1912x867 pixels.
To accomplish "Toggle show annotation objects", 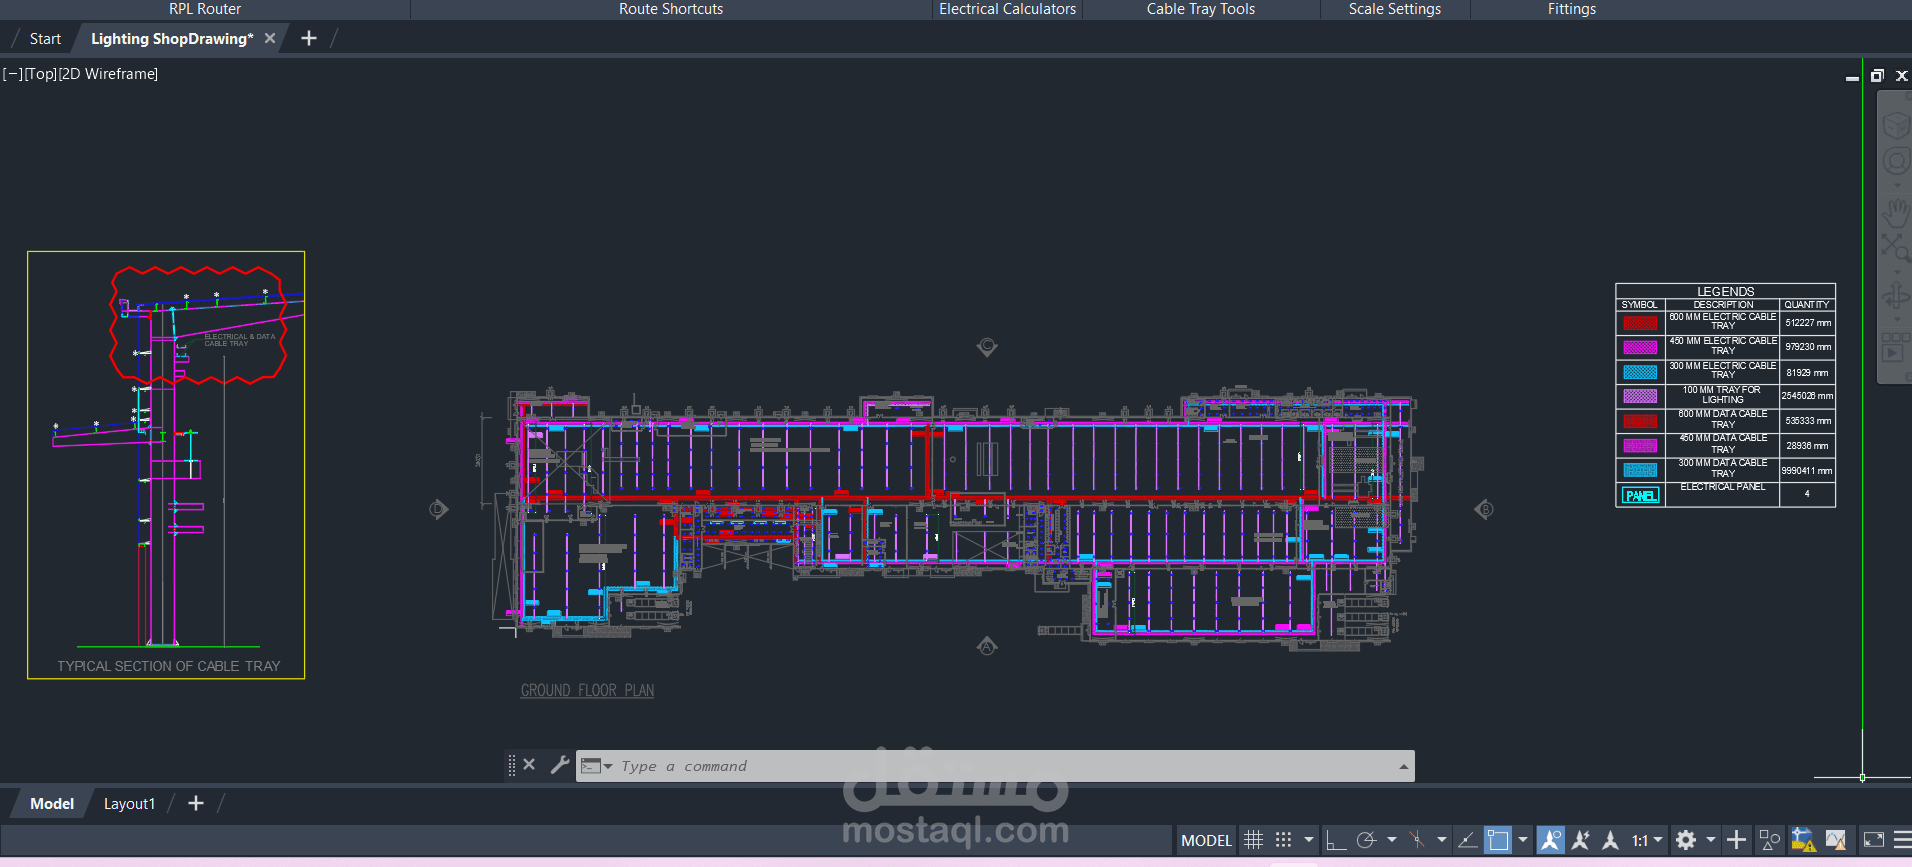I will [1551, 840].
